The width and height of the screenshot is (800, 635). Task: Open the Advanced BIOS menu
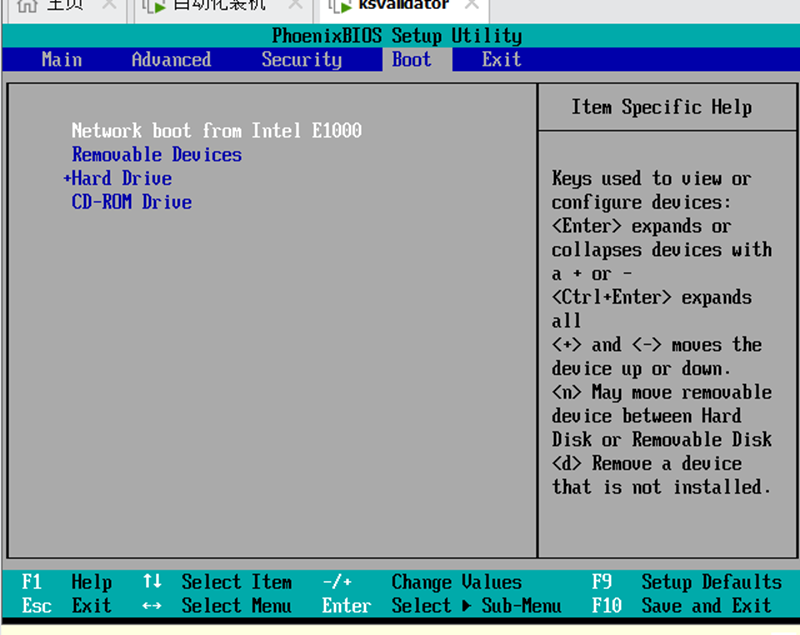click(170, 60)
